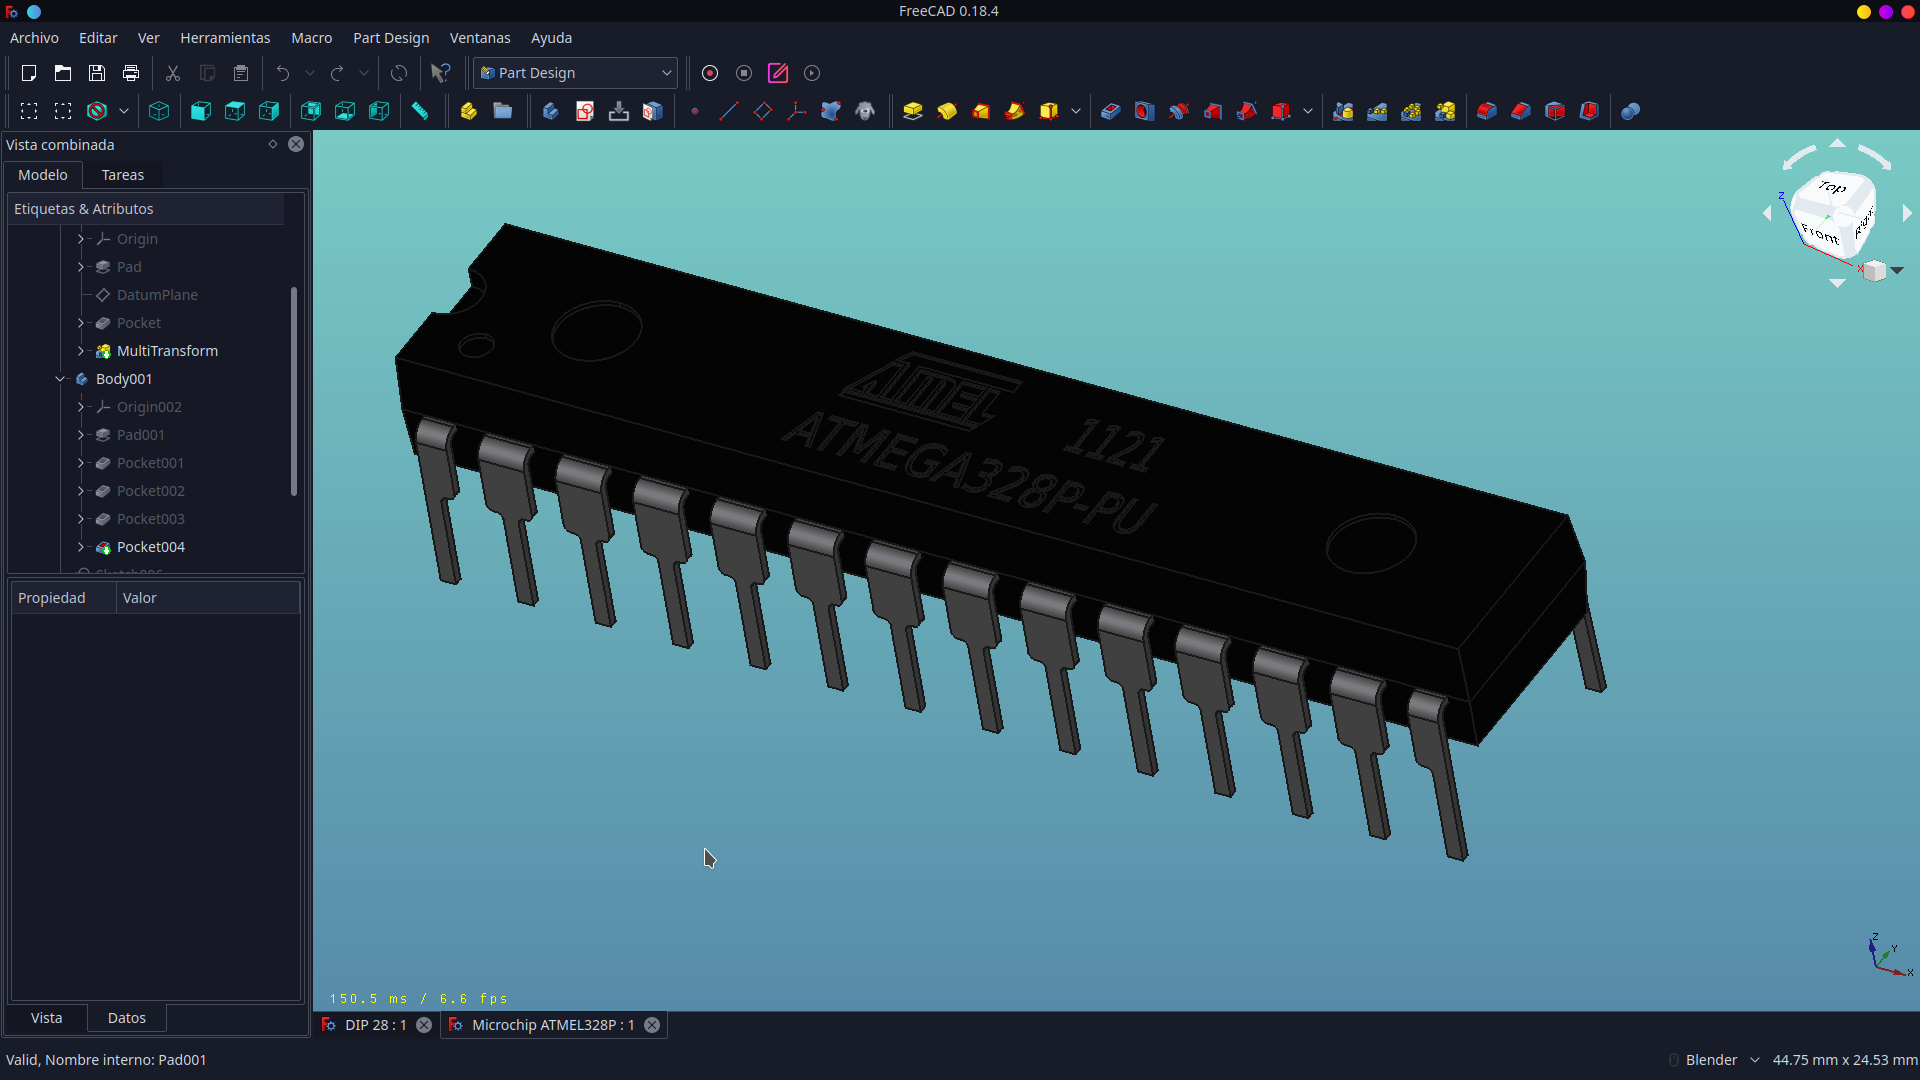
Task: Open the draw style dropdown arrow
Action: 124,111
